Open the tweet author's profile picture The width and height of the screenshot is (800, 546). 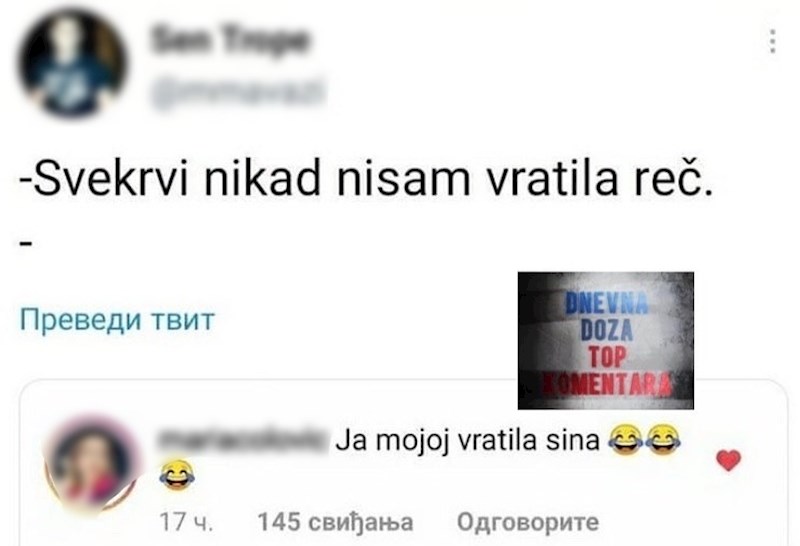coord(72,63)
